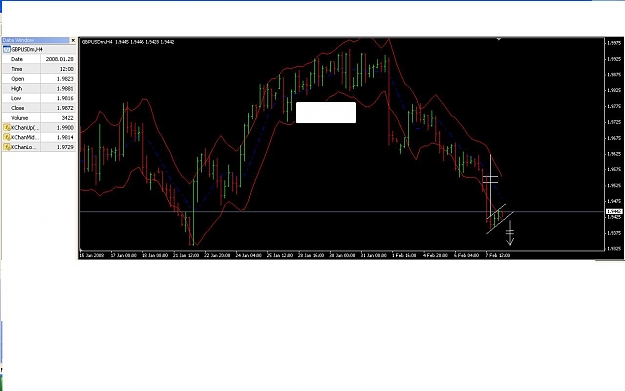Click the XChanMid row label
Image resolution: width=625 pixels, height=391 pixels.
[25, 137]
